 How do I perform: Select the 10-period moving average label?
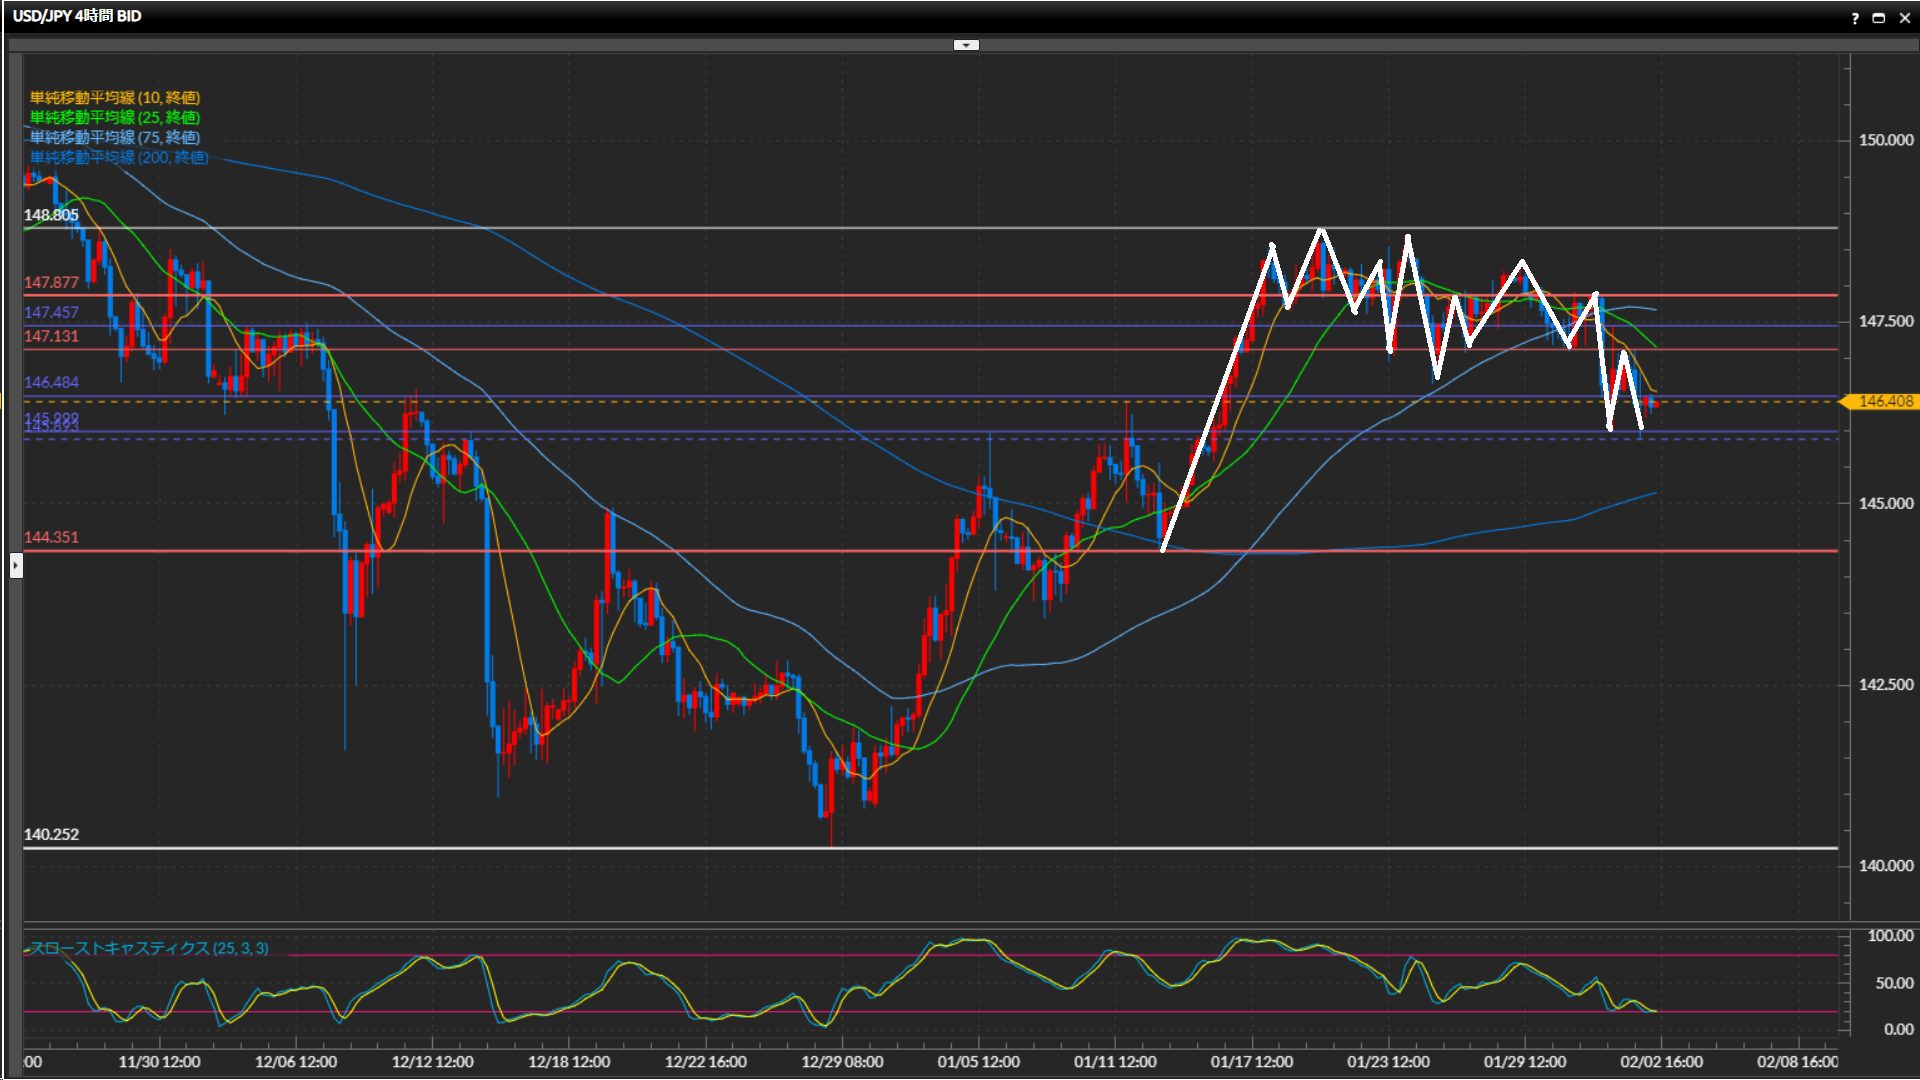(x=114, y=97)
